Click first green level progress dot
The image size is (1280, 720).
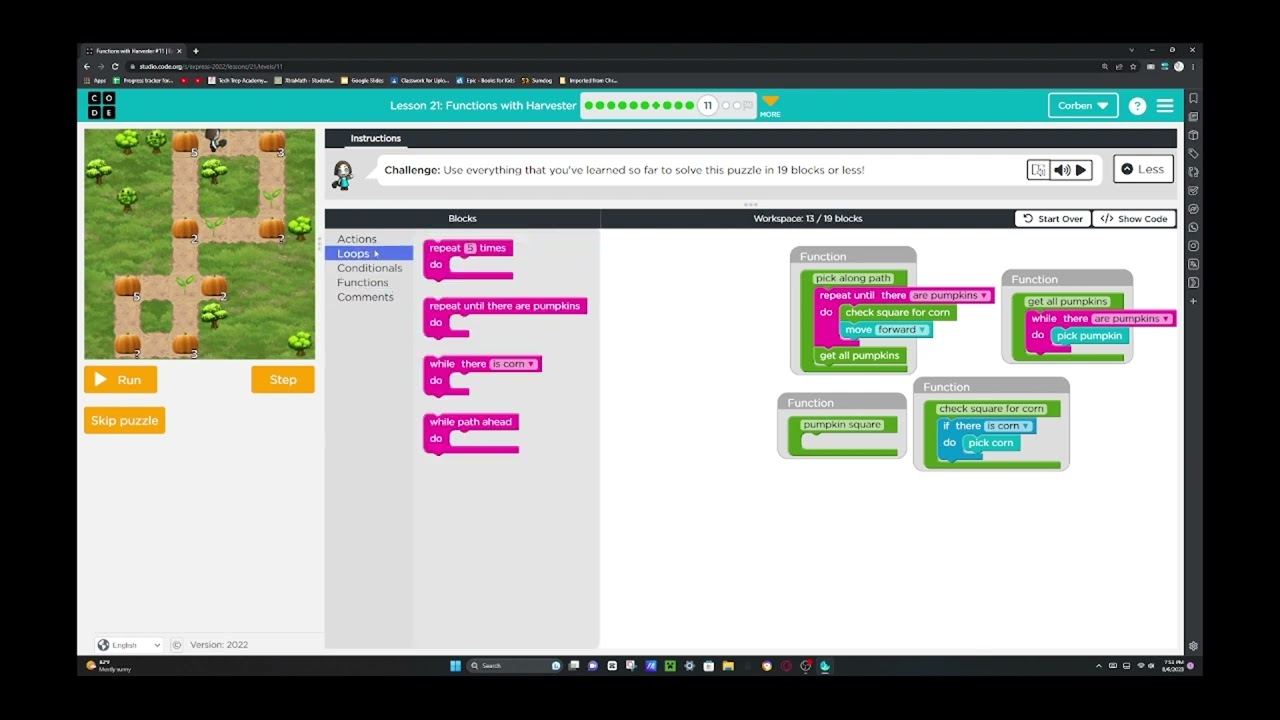click(589, 106)
